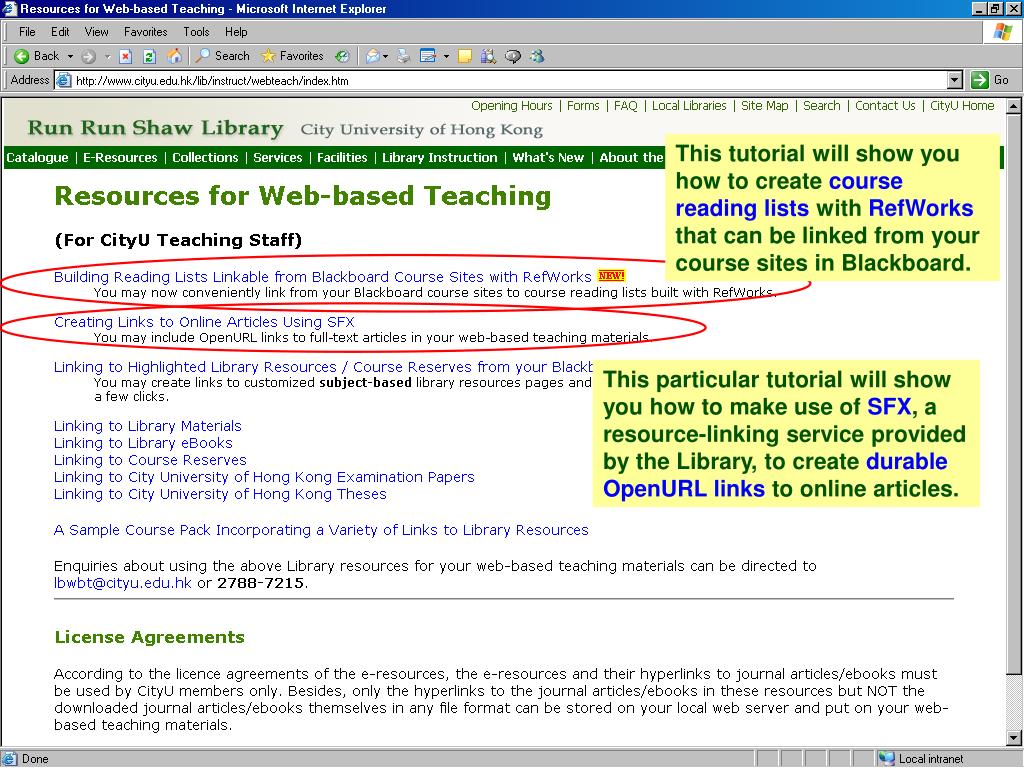Click the yellow note toolbar icon
The height and width of the screenshot is (768, 1024).
pyautogui.click(x=464, y=57)
